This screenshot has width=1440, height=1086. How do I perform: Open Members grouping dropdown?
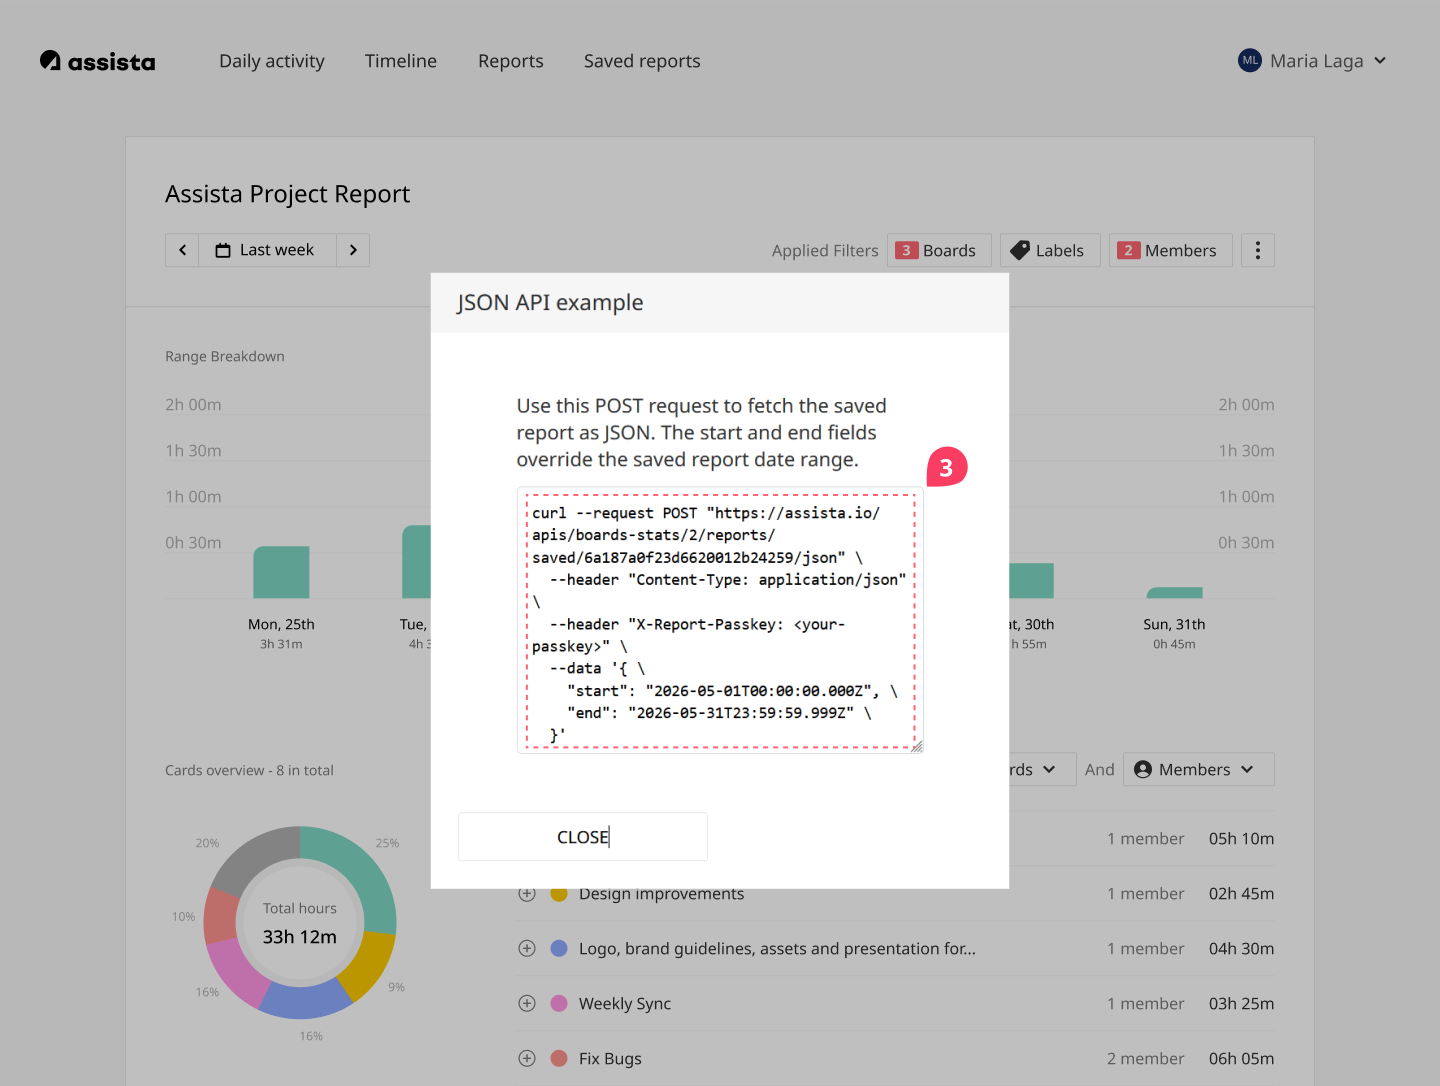click(1199, 769)
